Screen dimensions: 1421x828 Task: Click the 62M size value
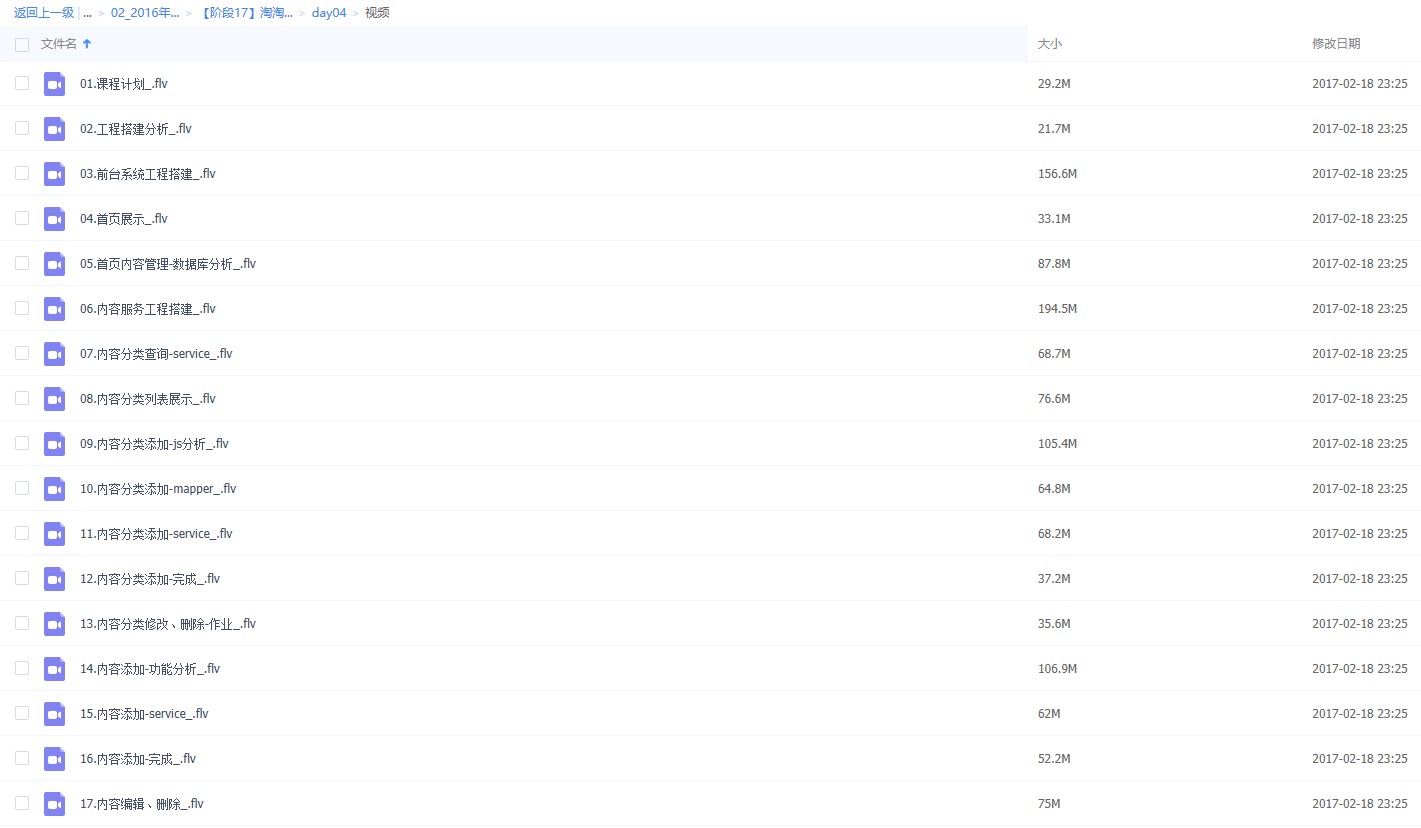[x=1049, y=714]
